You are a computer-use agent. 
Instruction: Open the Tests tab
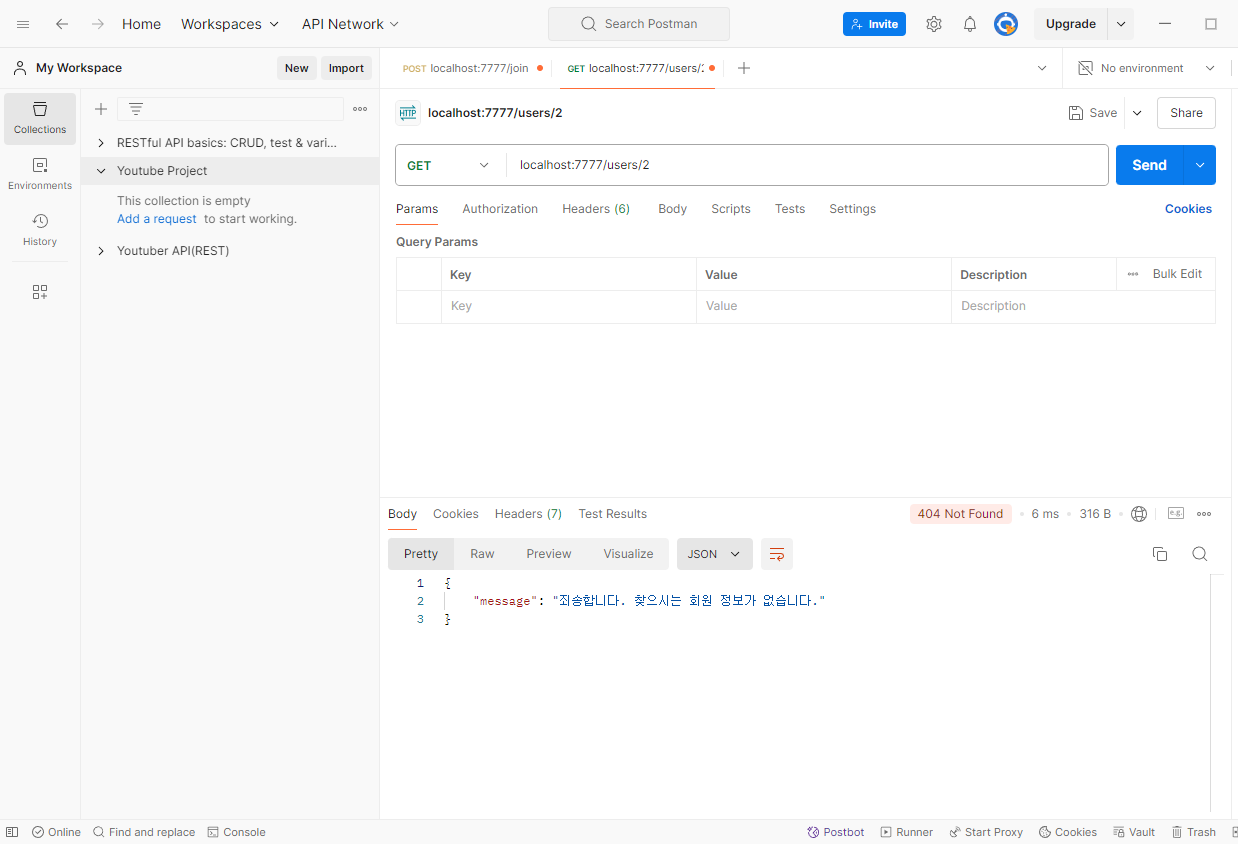pyautogui.click(x=790, y=209)
